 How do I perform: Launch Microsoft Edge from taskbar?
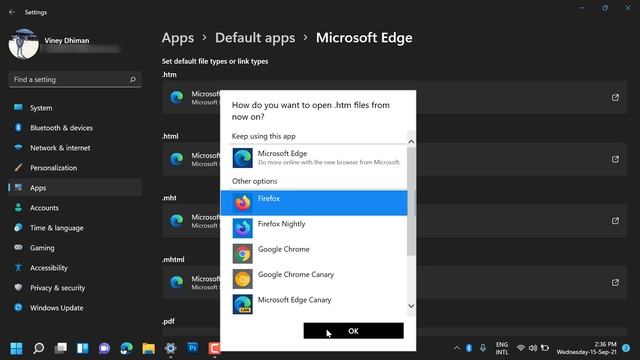[127, 348]
